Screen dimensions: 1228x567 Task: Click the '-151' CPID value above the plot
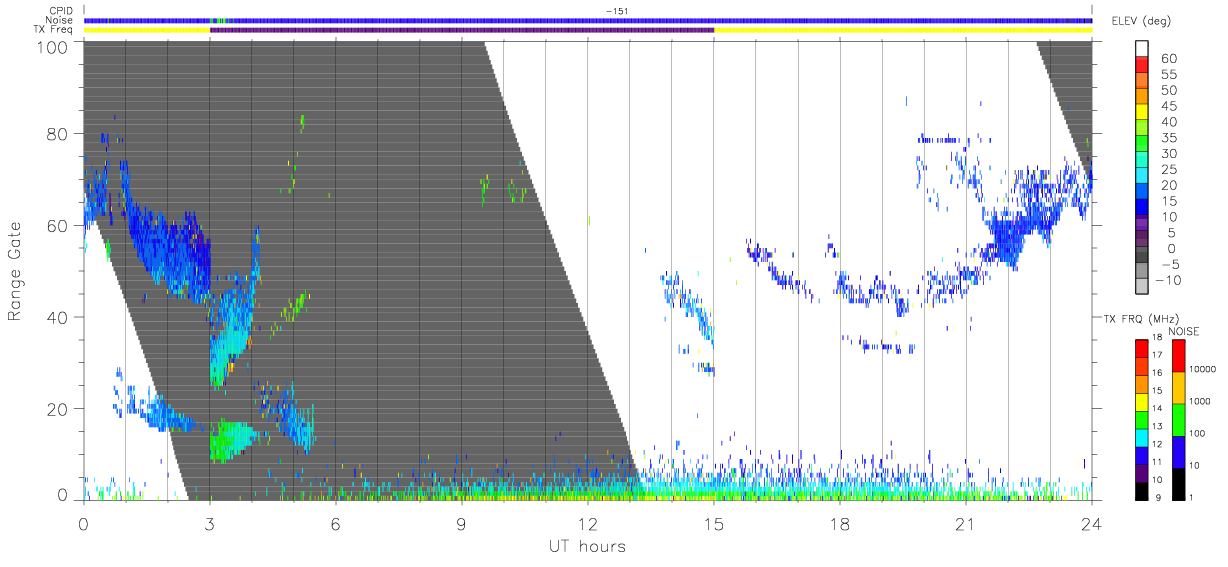(x=616, y=11)
